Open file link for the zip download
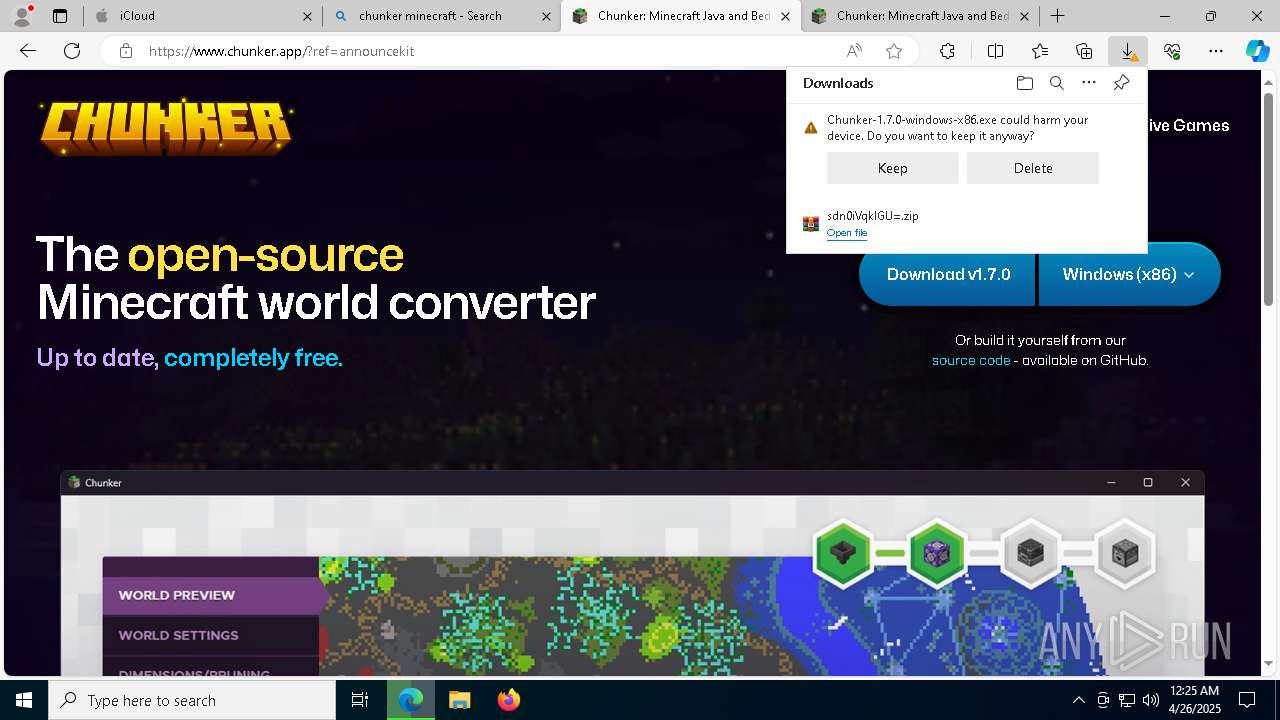 [847, 233]
